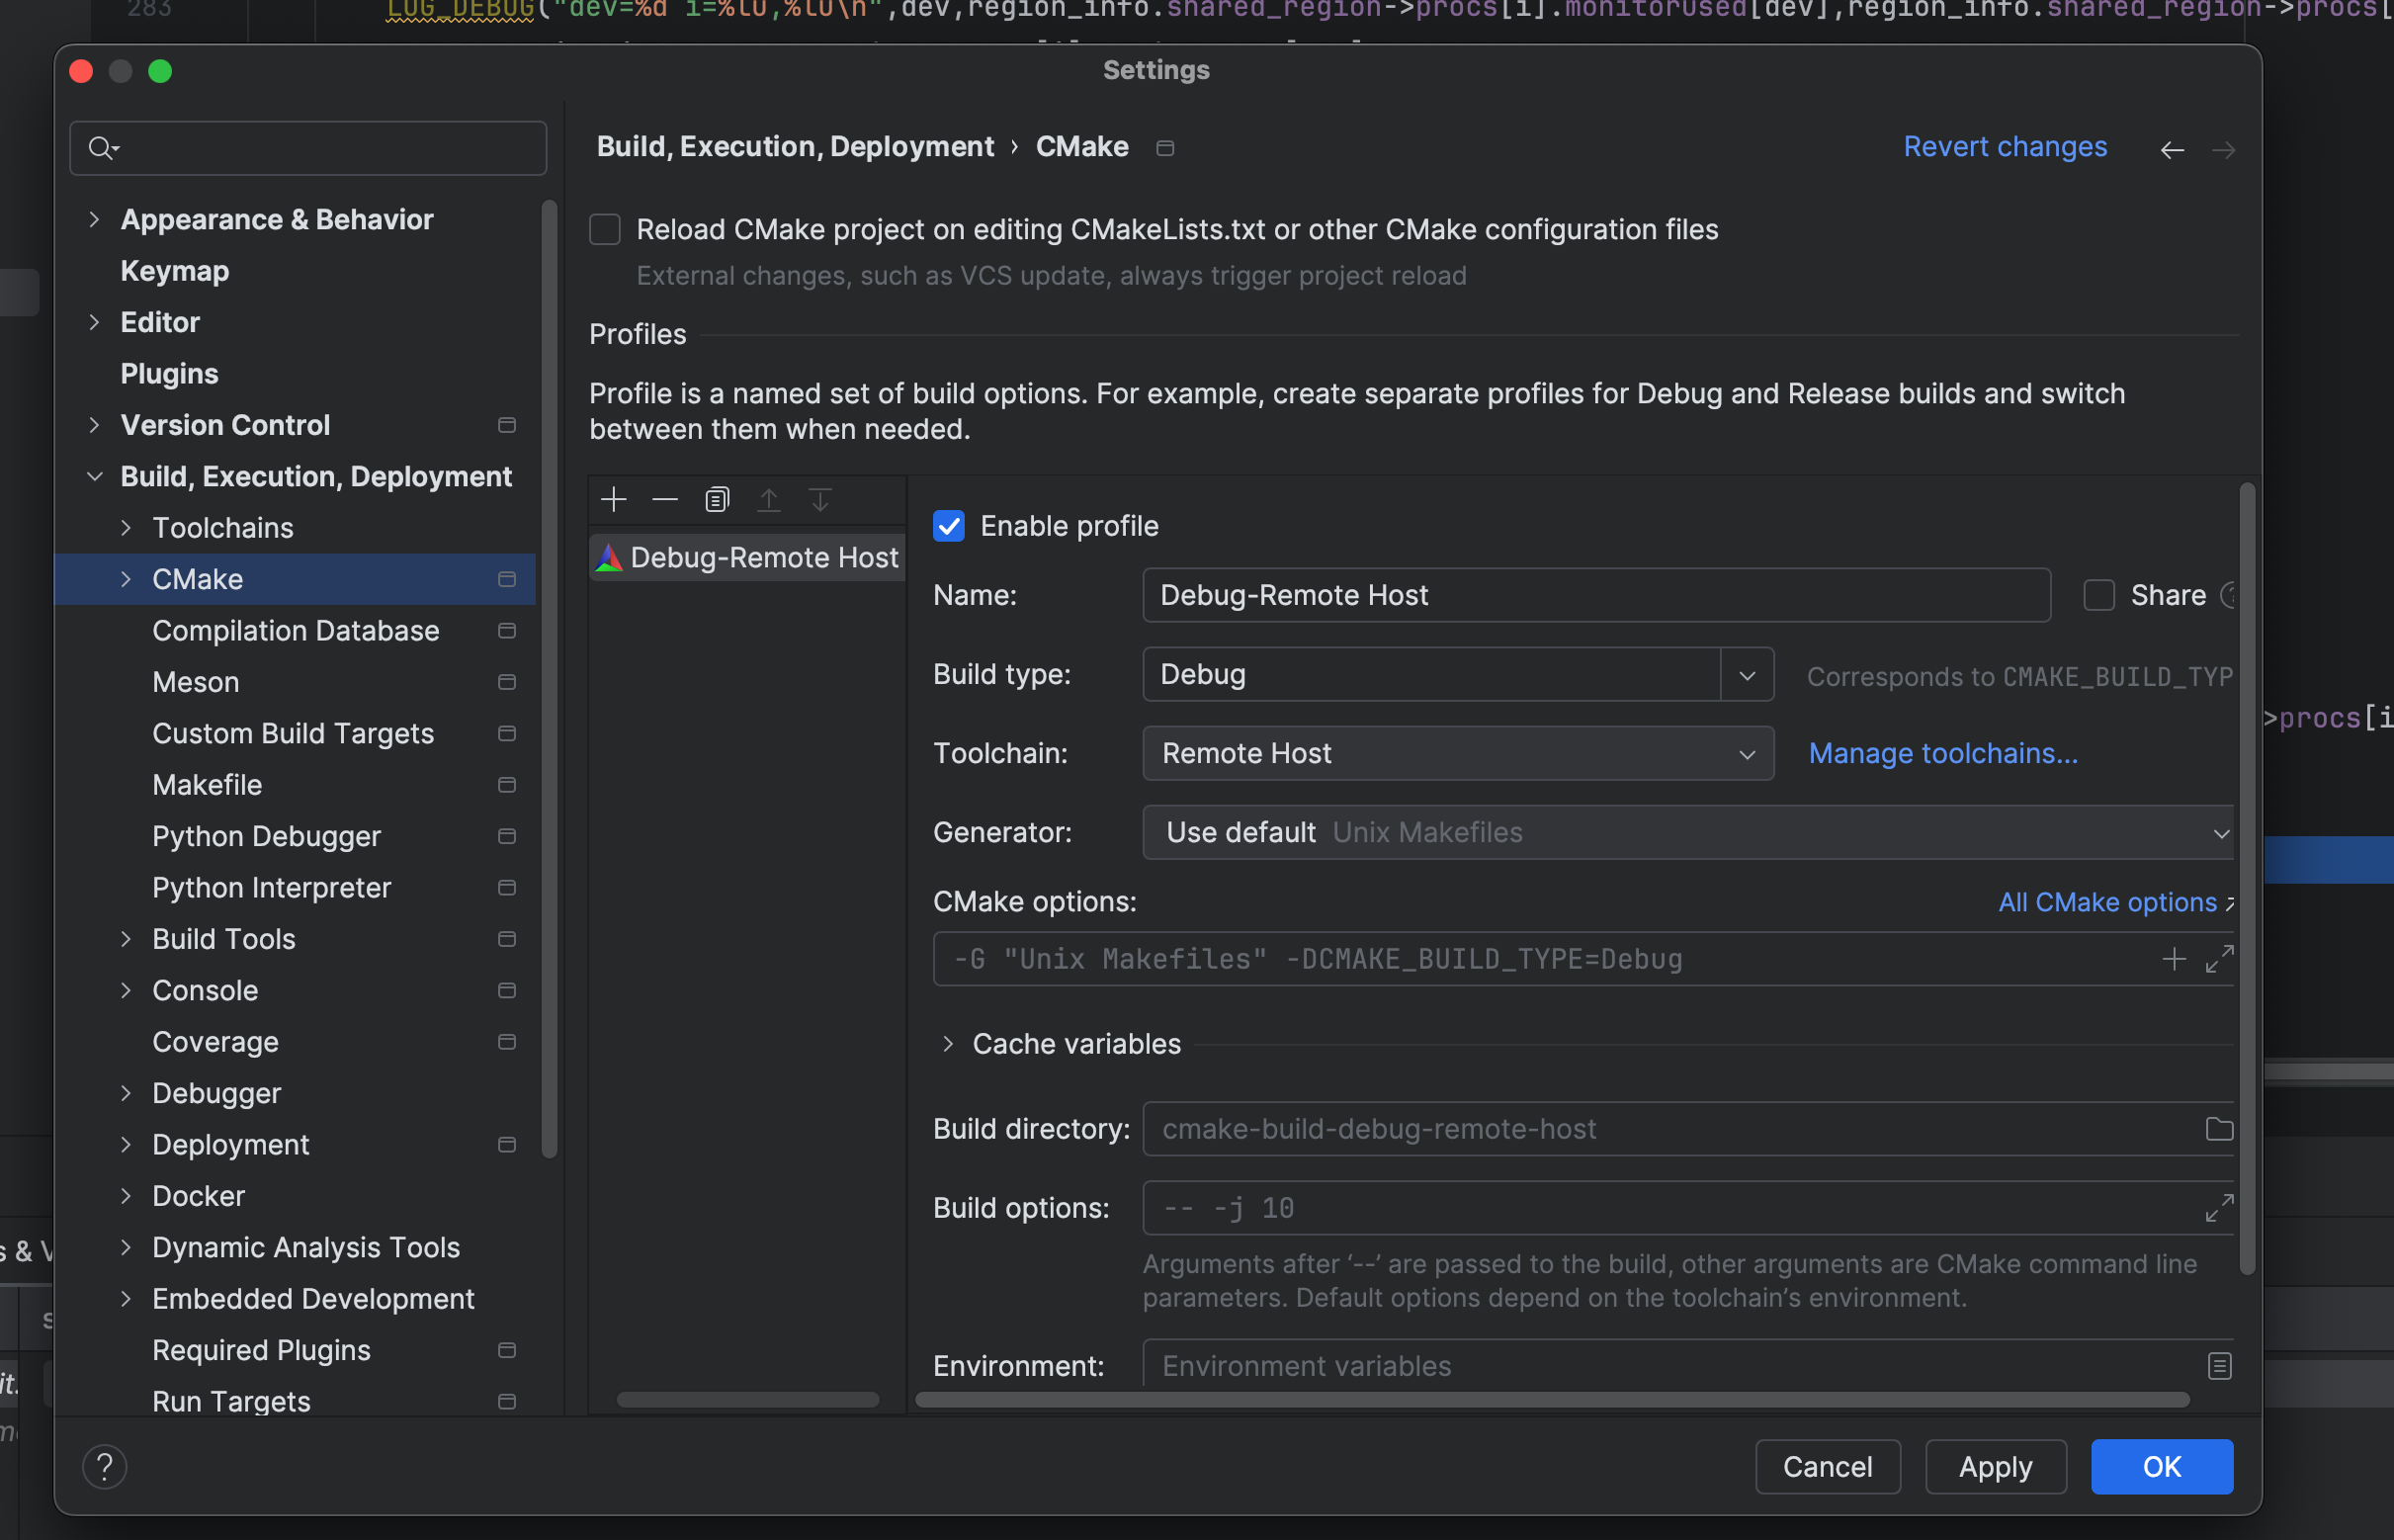Screen dimensions: 2394x1540
Task: Click the environment variables edit icon
Action: click(x=2219, y=1366)
